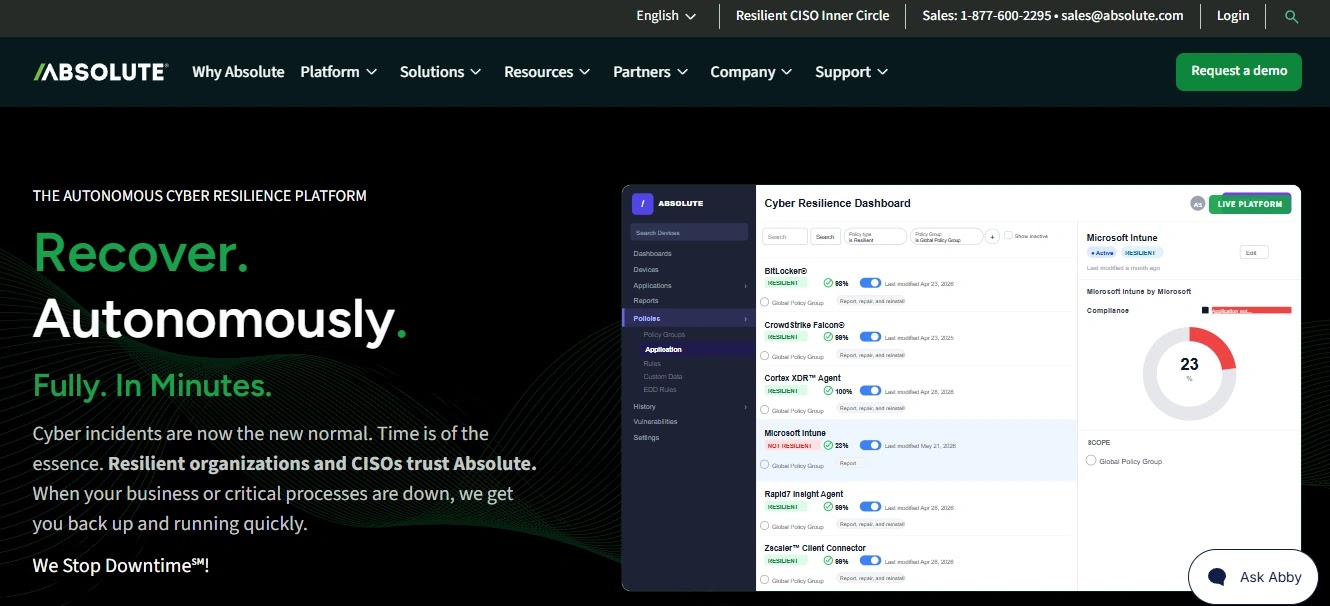
Task: Click the black Compliance legend square
Action: 1205,310
